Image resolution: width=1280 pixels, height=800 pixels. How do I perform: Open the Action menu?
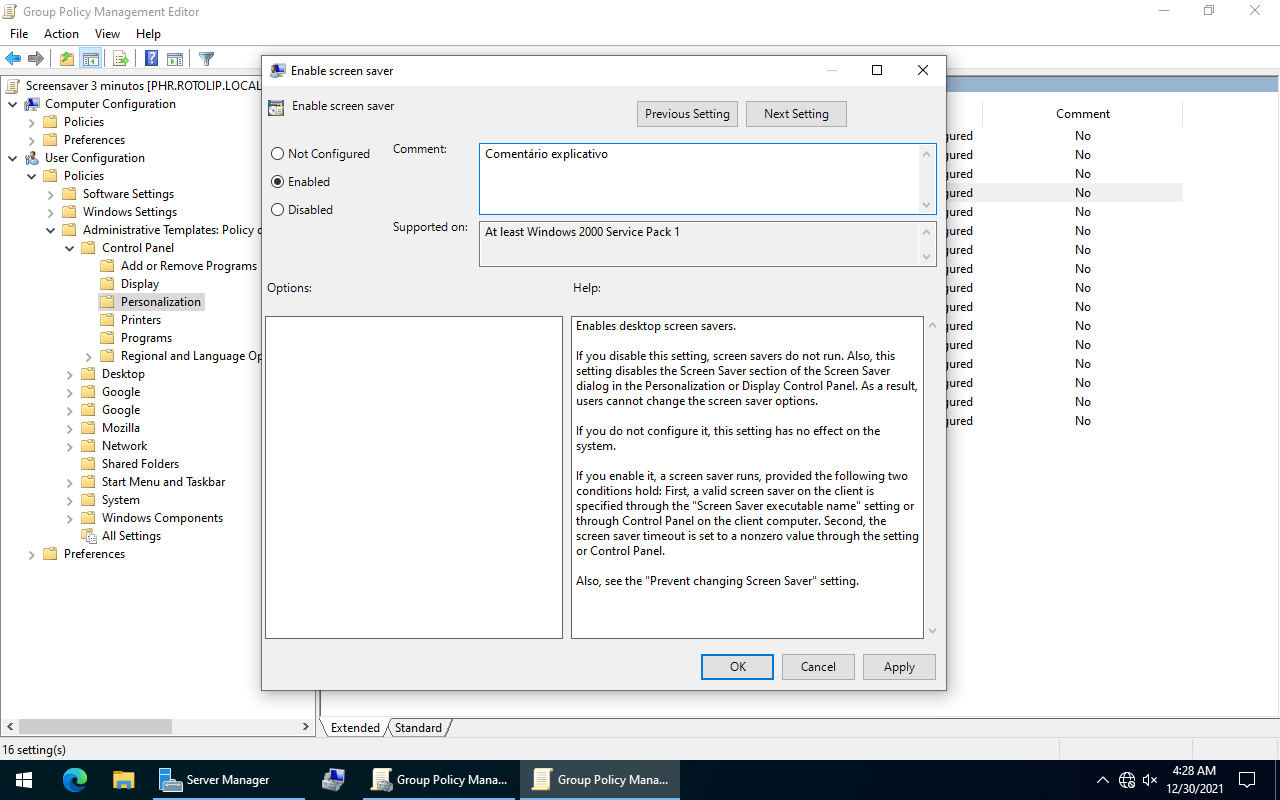point(61,34)
